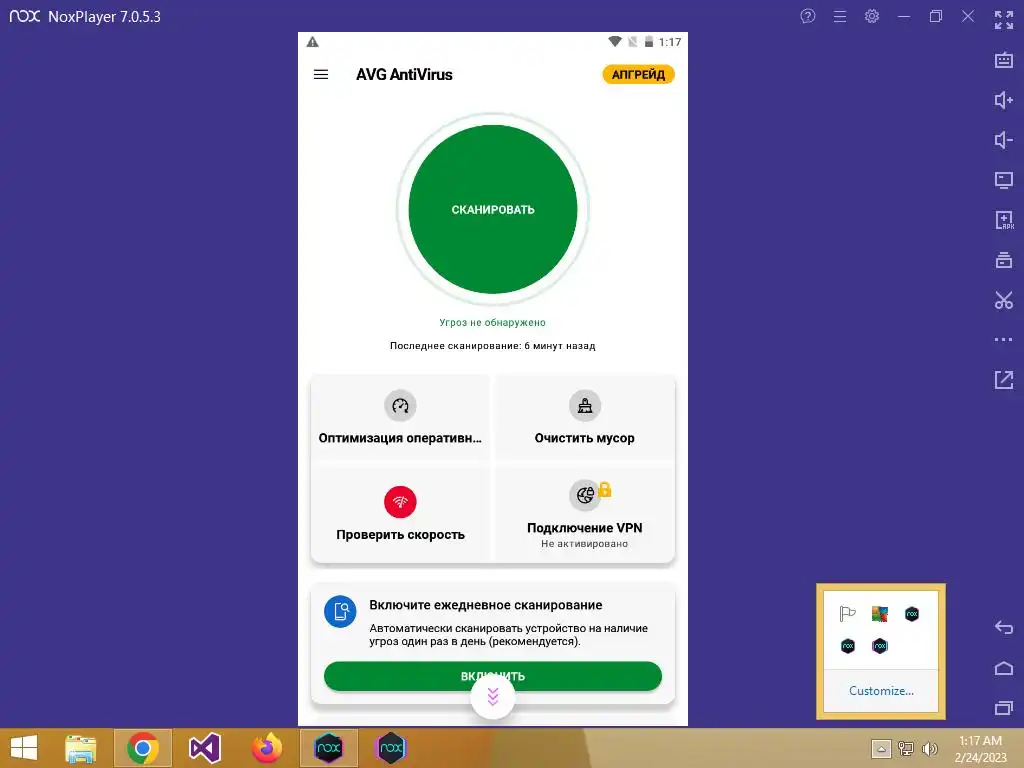Open Подключение VPN globe icon
This screenshot has width=1024, height=768.
[x=584, y=495]
